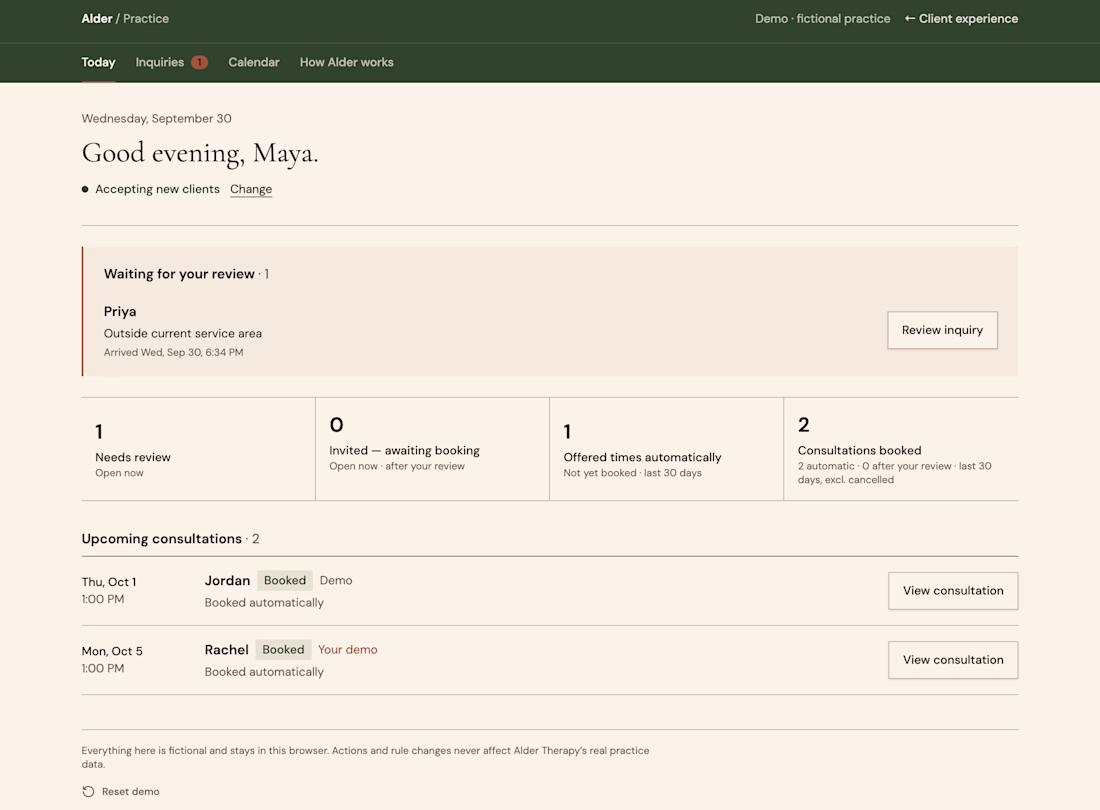The height and width of the screenshot is (810, 1100).
Task: Click the Booked tag beside Rachel
Action: 283,650
